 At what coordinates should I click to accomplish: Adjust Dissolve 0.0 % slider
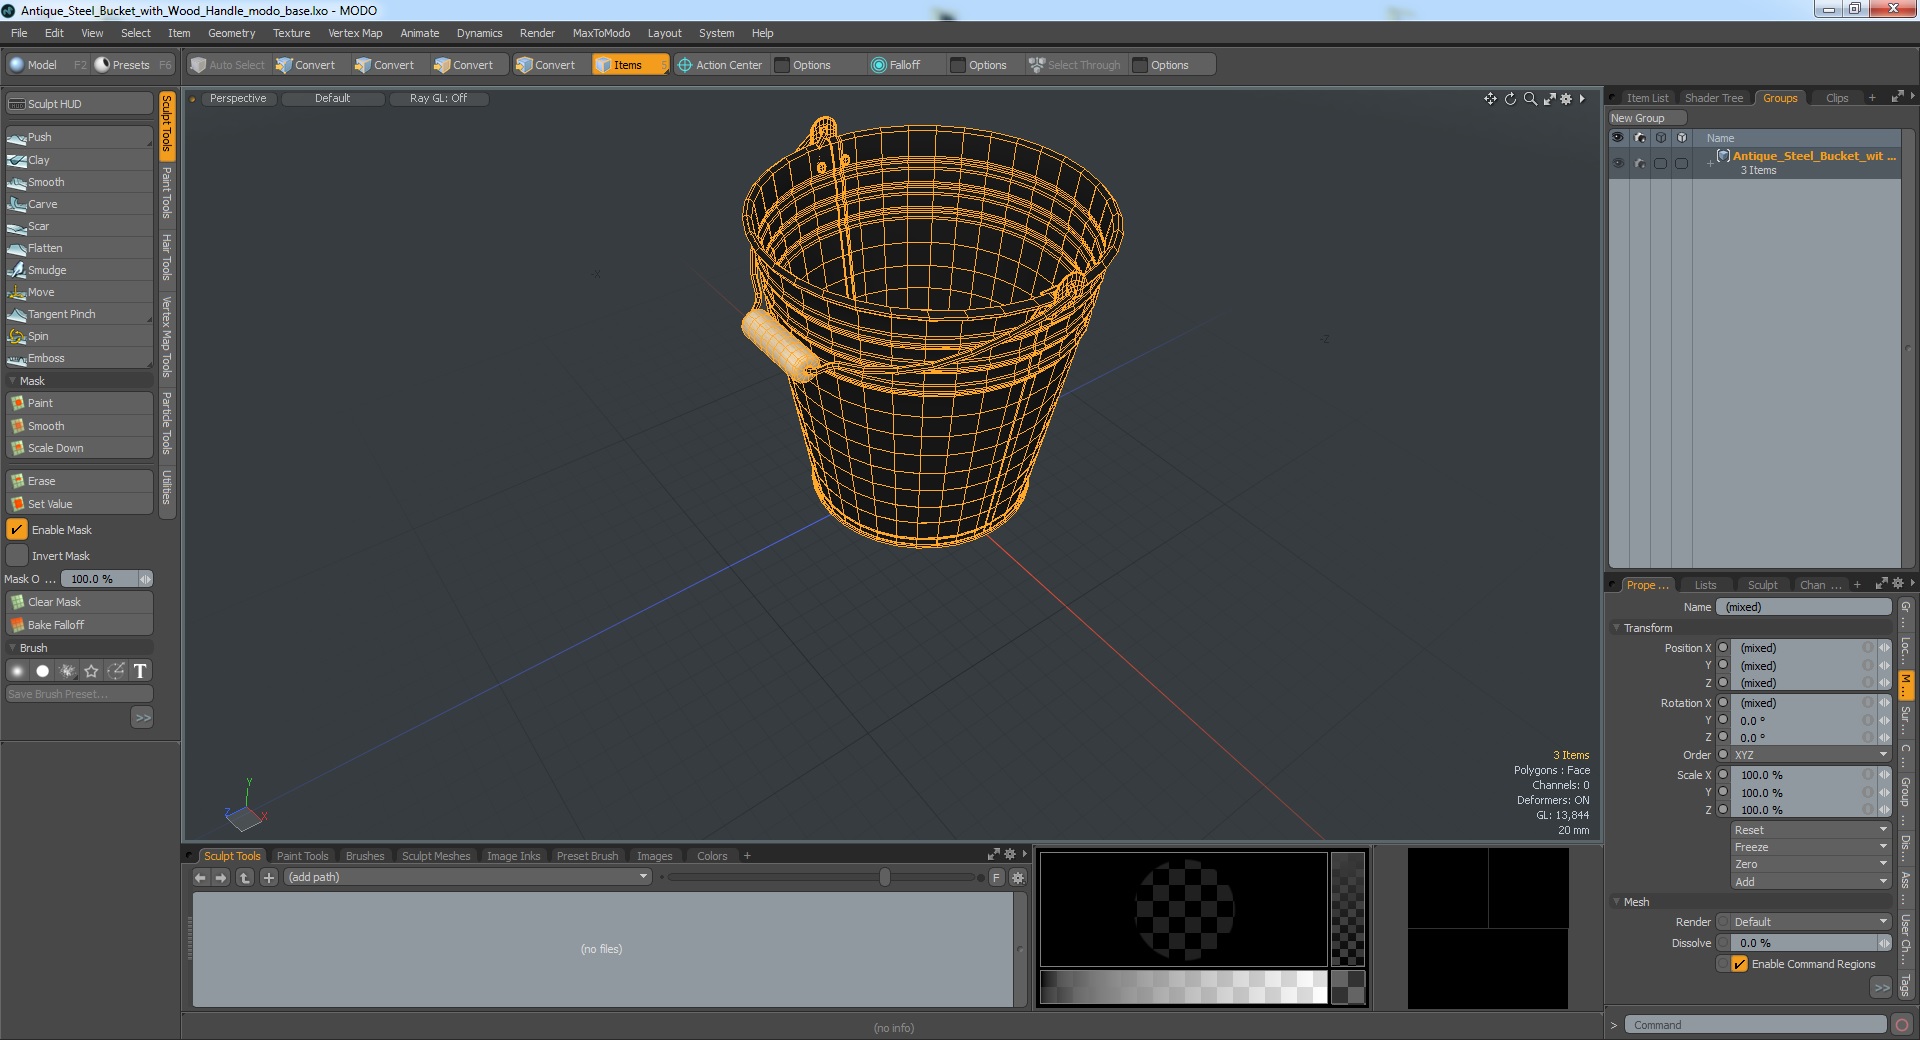1810,943
